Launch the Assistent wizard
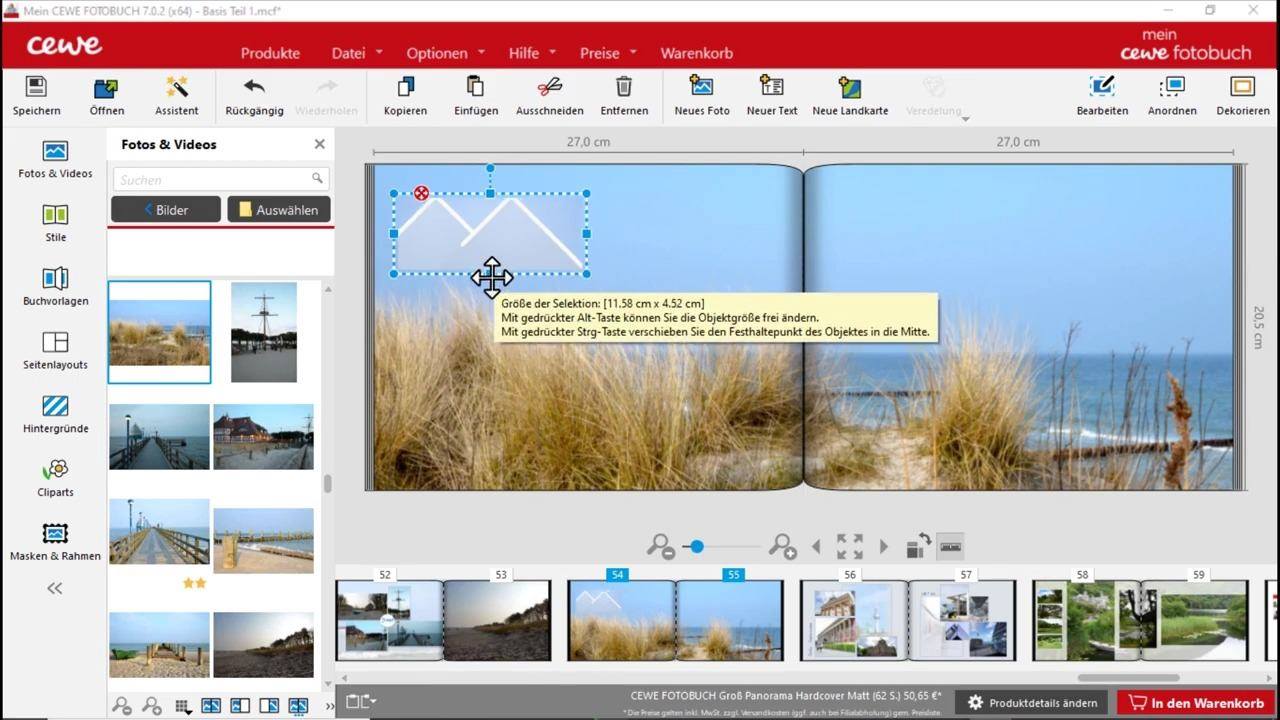 tap(177, 96)
